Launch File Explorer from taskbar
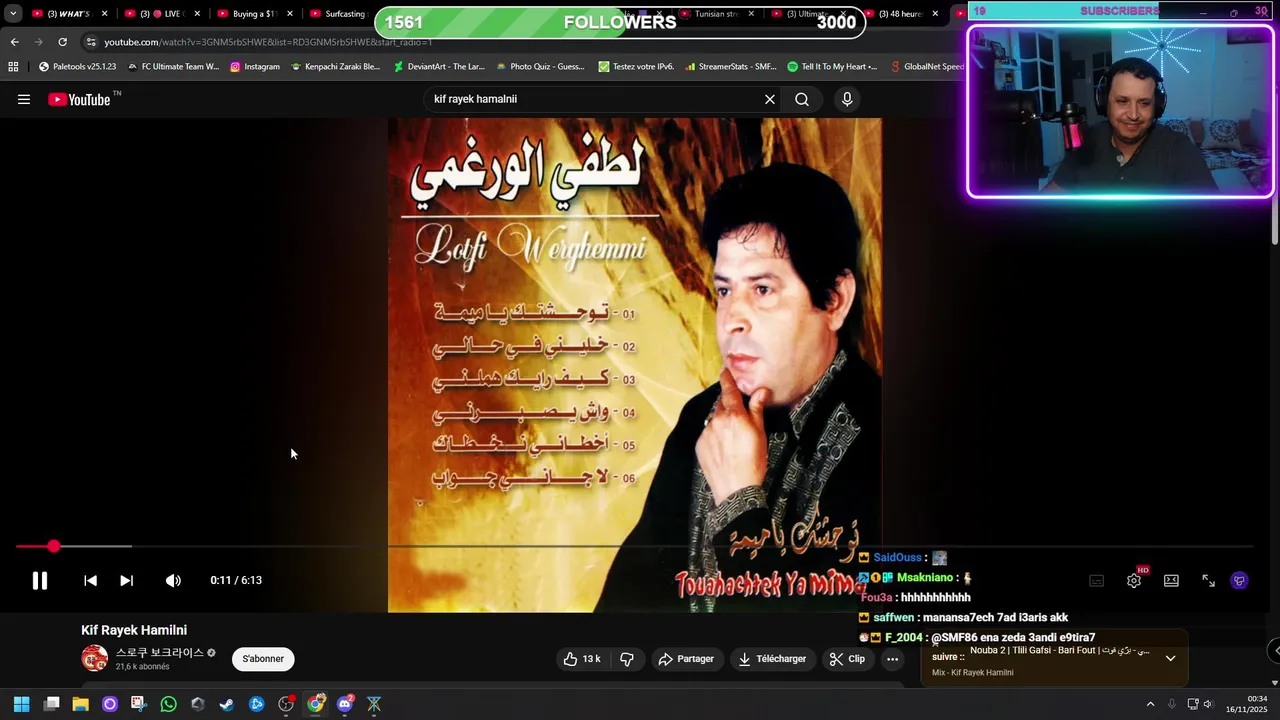 [80, 704]
